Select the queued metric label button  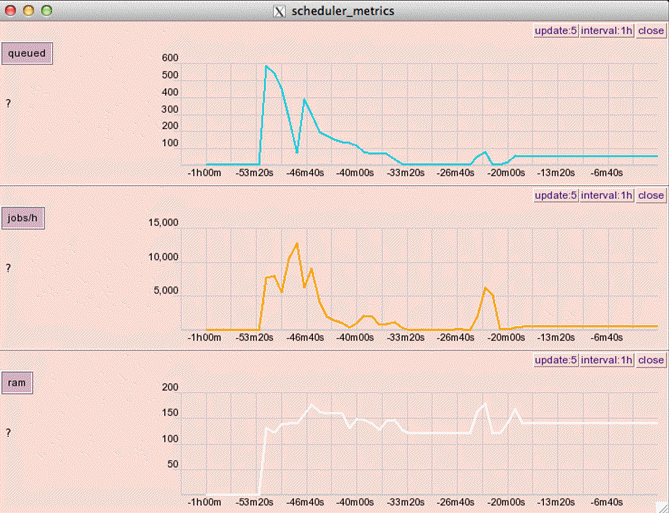click(27, 53)
